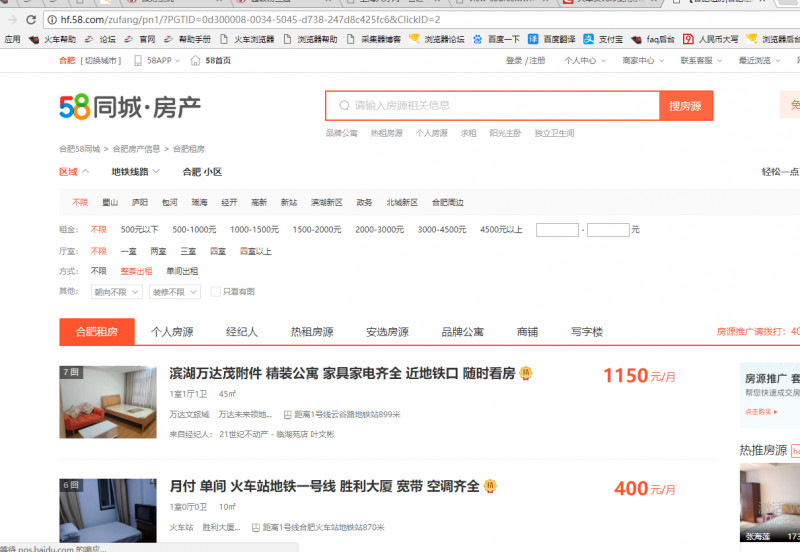The width and height of the screenshot is (800, 552).
Task: Switch to the 经纪人 tab
Action: coord(242,332)
